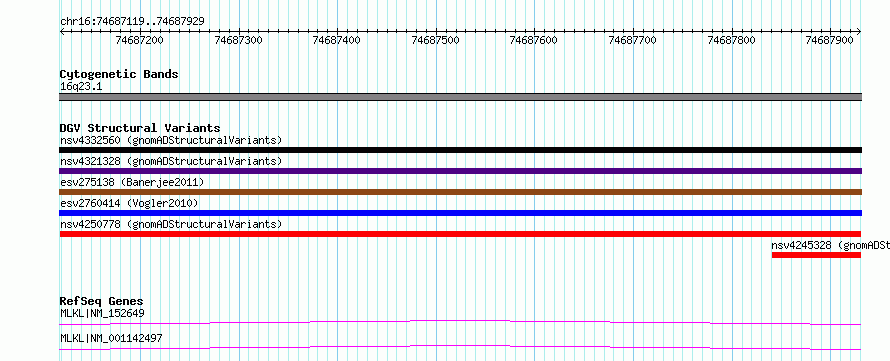Click the Cytogenetic Bands track heading
890x361 pixels.
pyautogui.click(x=119, y=74)
